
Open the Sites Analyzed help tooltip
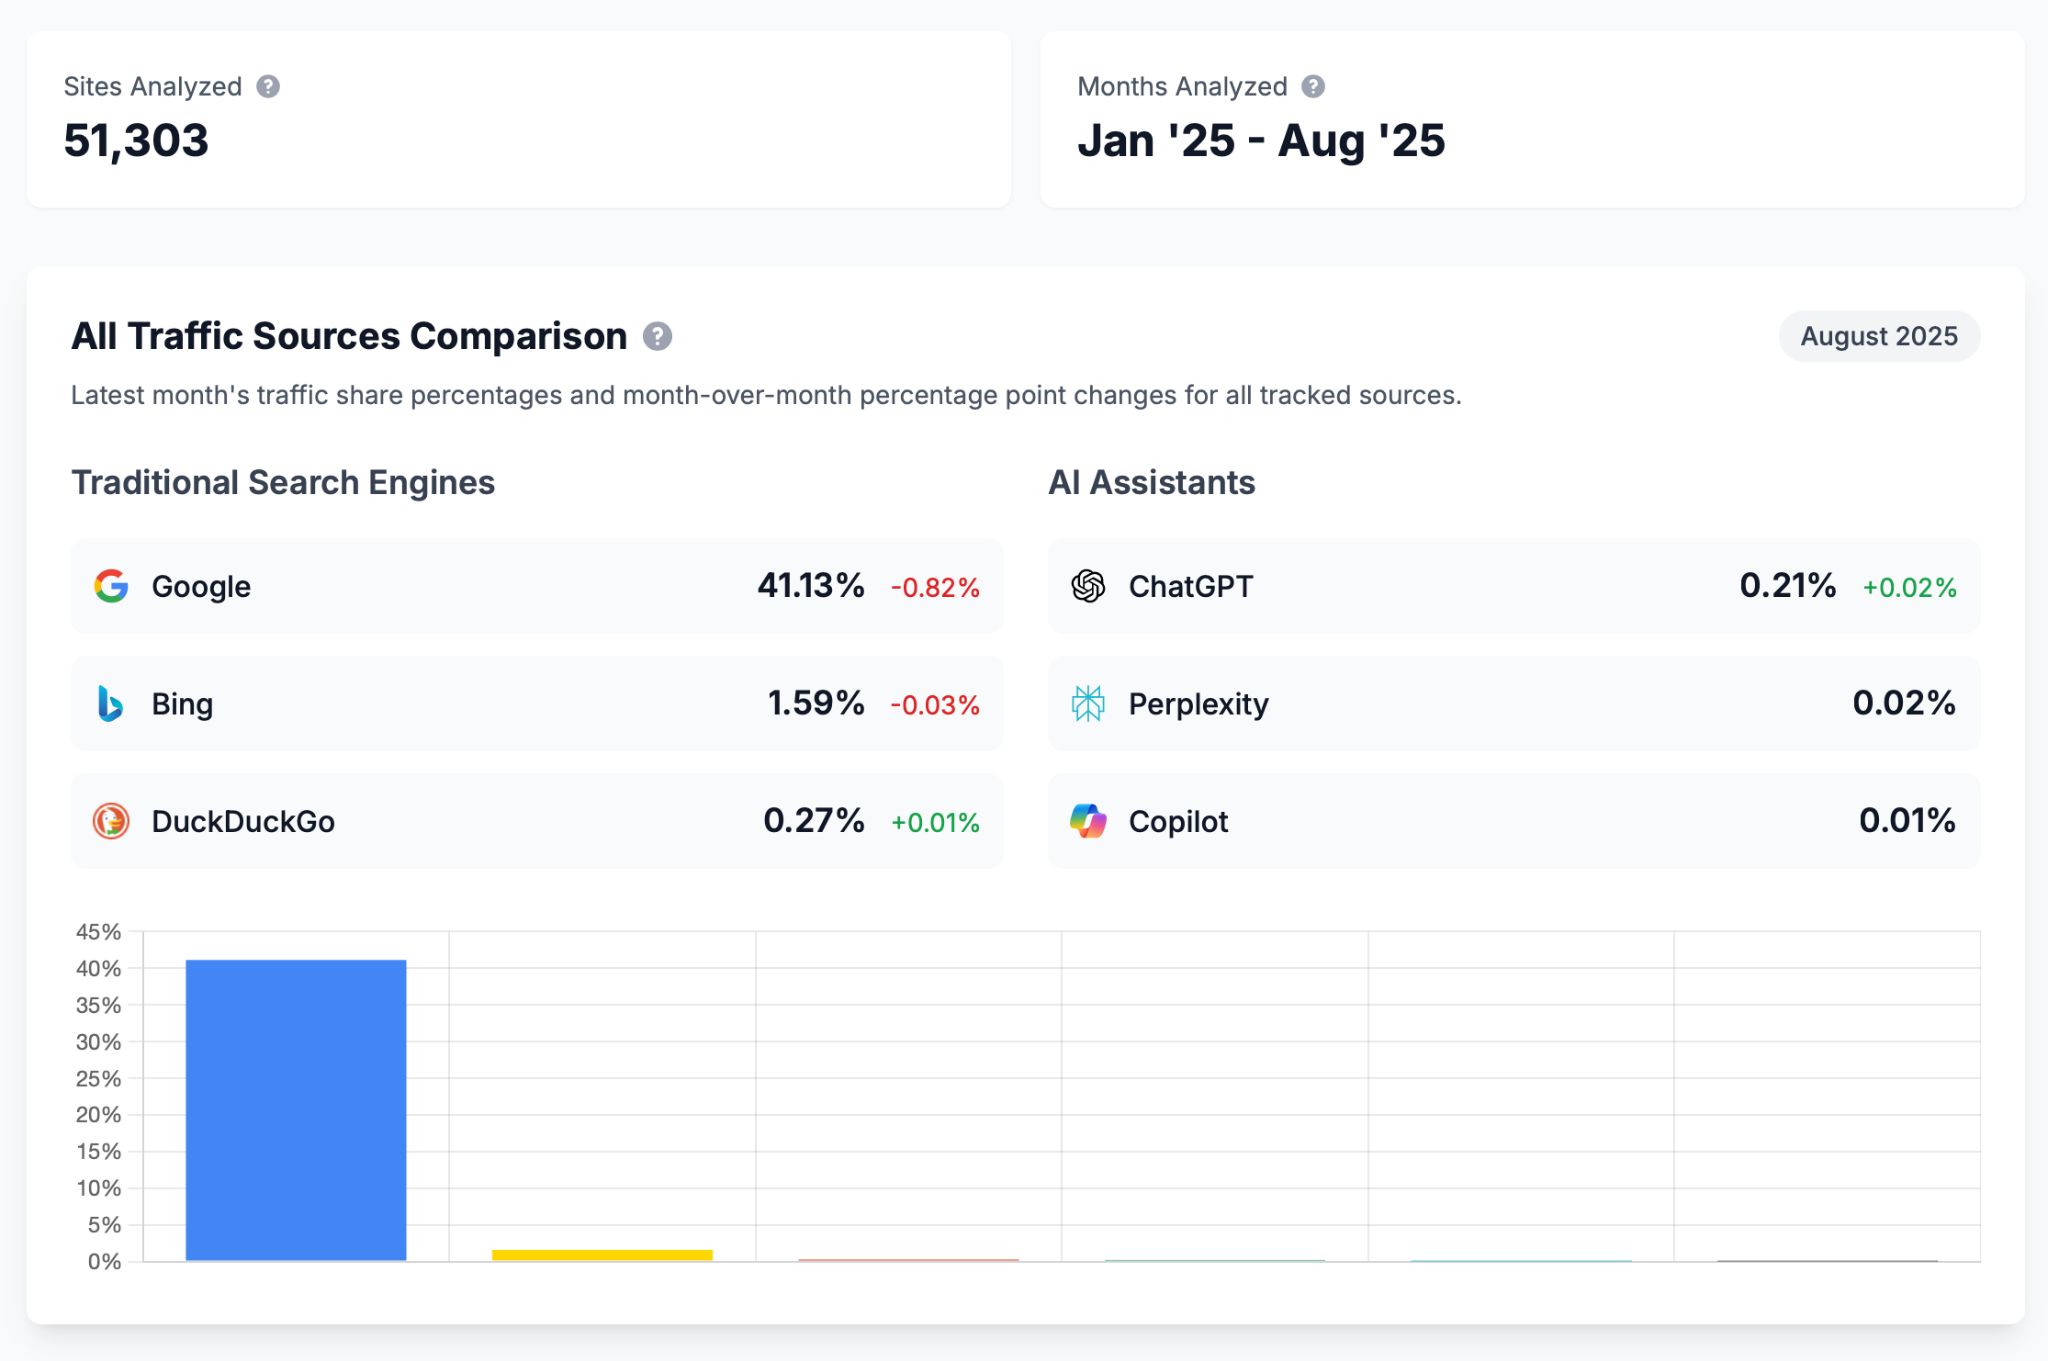coord(267,87)
